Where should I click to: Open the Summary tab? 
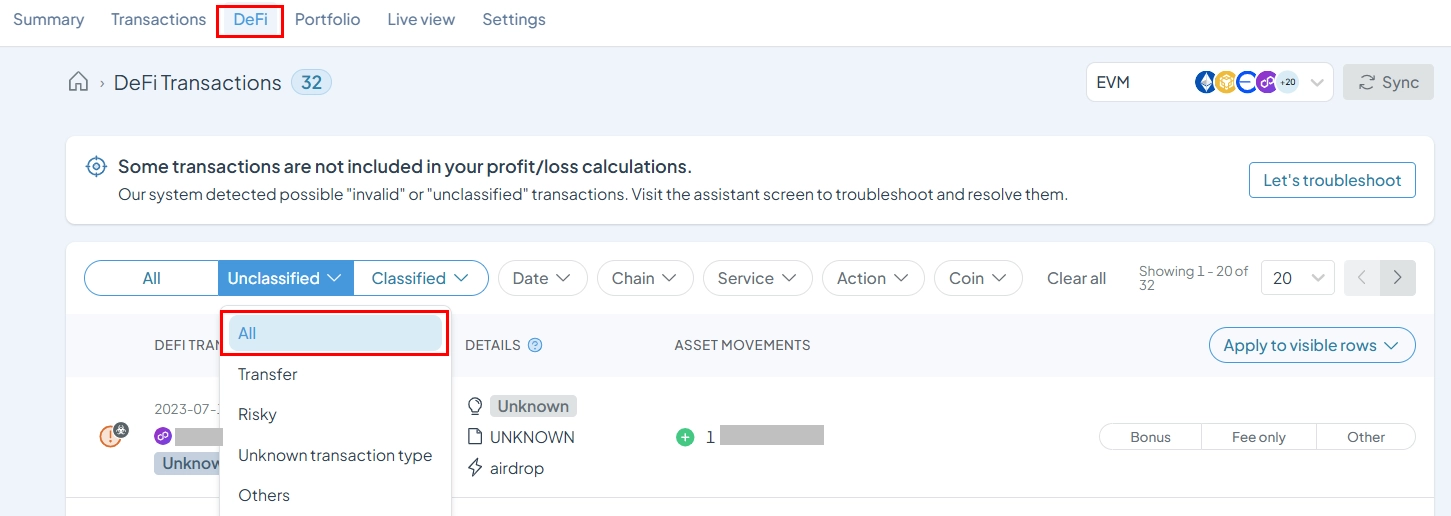click(48, 20)
